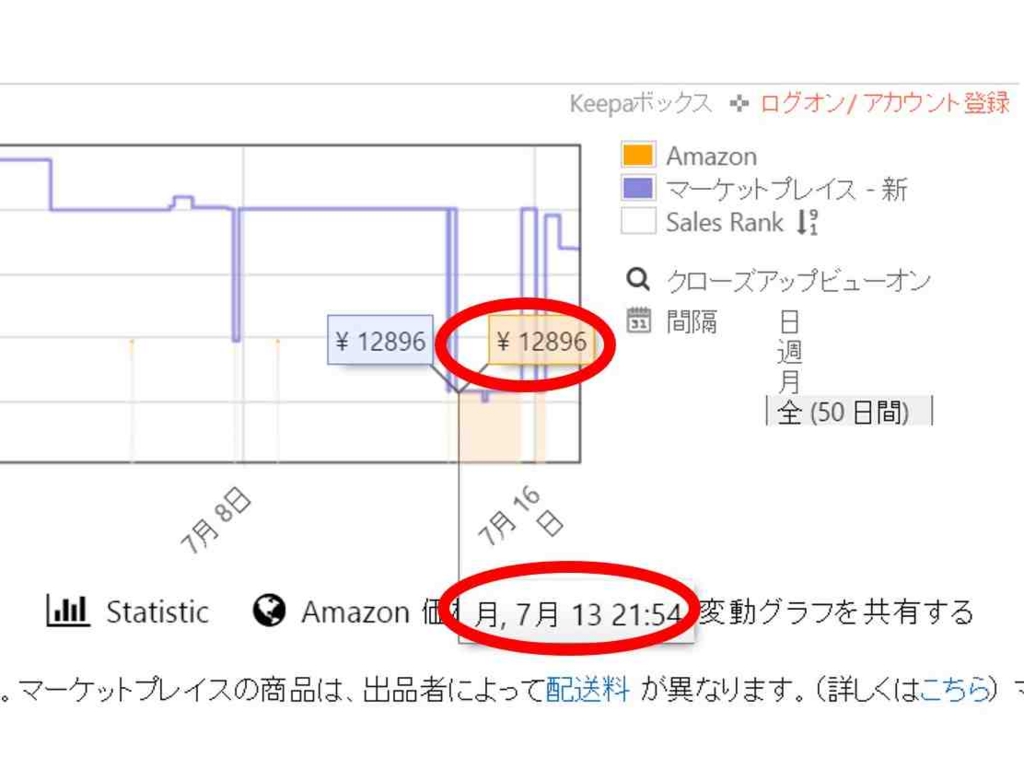Toggle the Marketplace new purple swatch
The width and height of the screenshot is (1024, 769).
[637, 188]
